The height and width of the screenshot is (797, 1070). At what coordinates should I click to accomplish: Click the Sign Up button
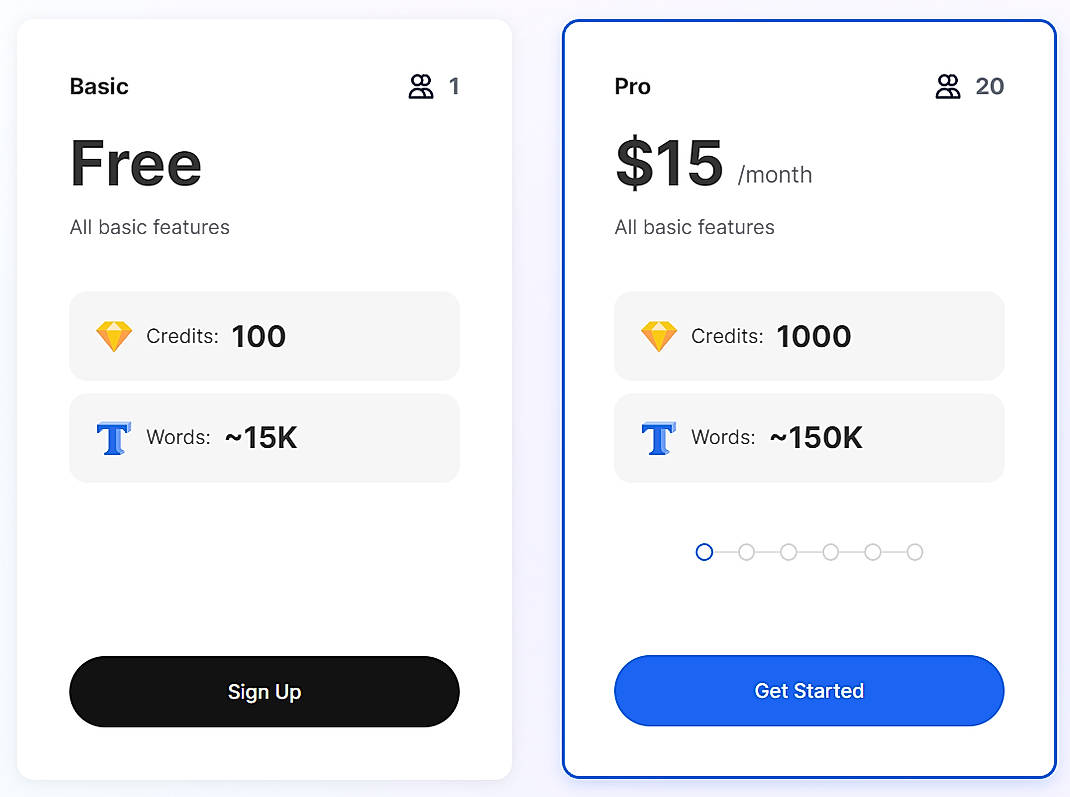(264, 691)
